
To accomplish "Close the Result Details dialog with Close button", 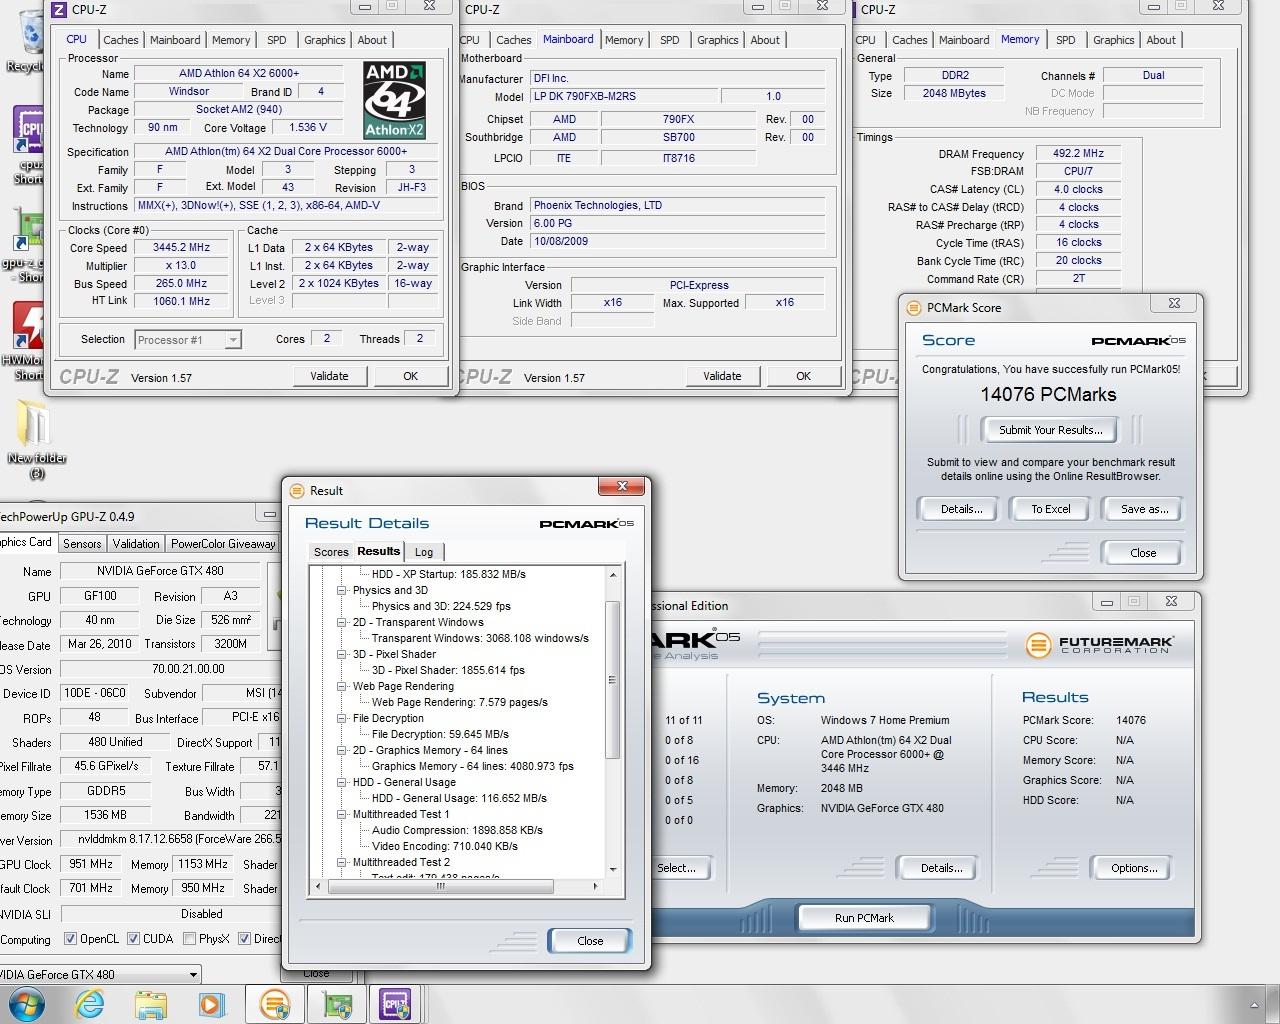I will pyautogui.click(x=590, y=941).
